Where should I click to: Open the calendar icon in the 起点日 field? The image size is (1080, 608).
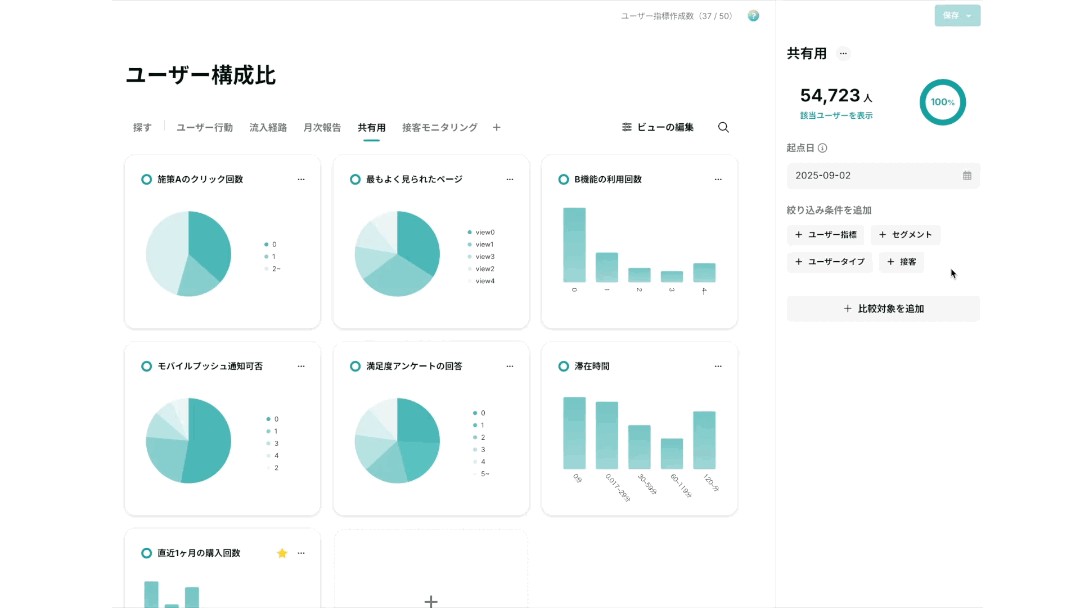967,176
